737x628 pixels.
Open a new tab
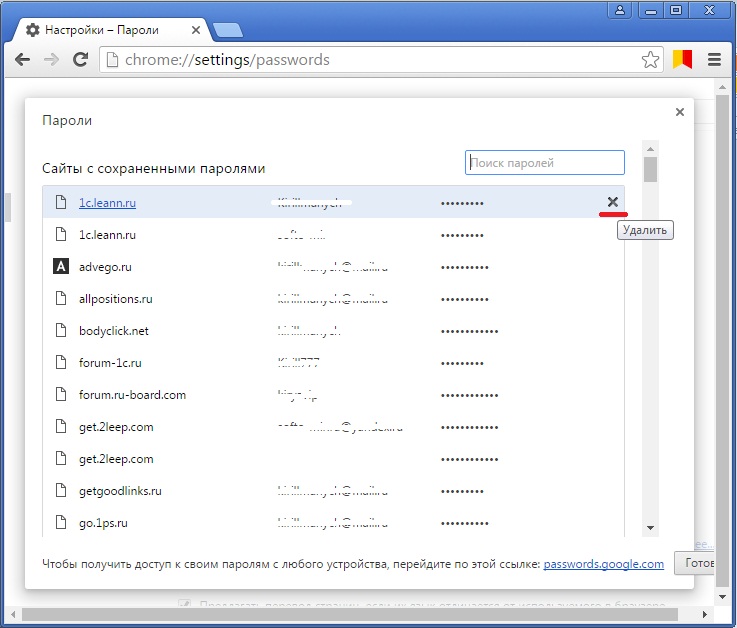point(227,30)
